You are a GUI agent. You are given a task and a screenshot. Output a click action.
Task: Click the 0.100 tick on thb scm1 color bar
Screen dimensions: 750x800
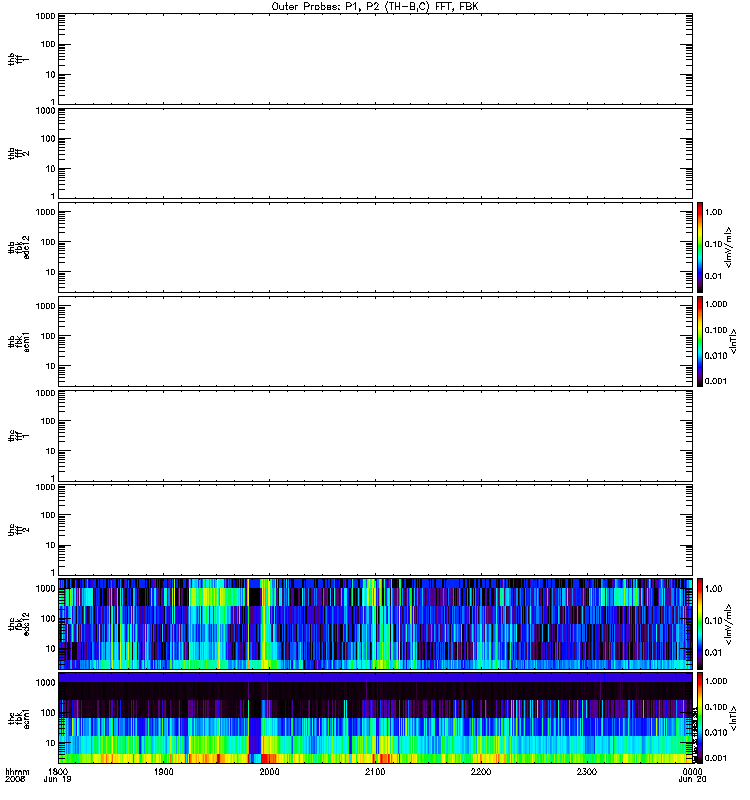point(716,330)
